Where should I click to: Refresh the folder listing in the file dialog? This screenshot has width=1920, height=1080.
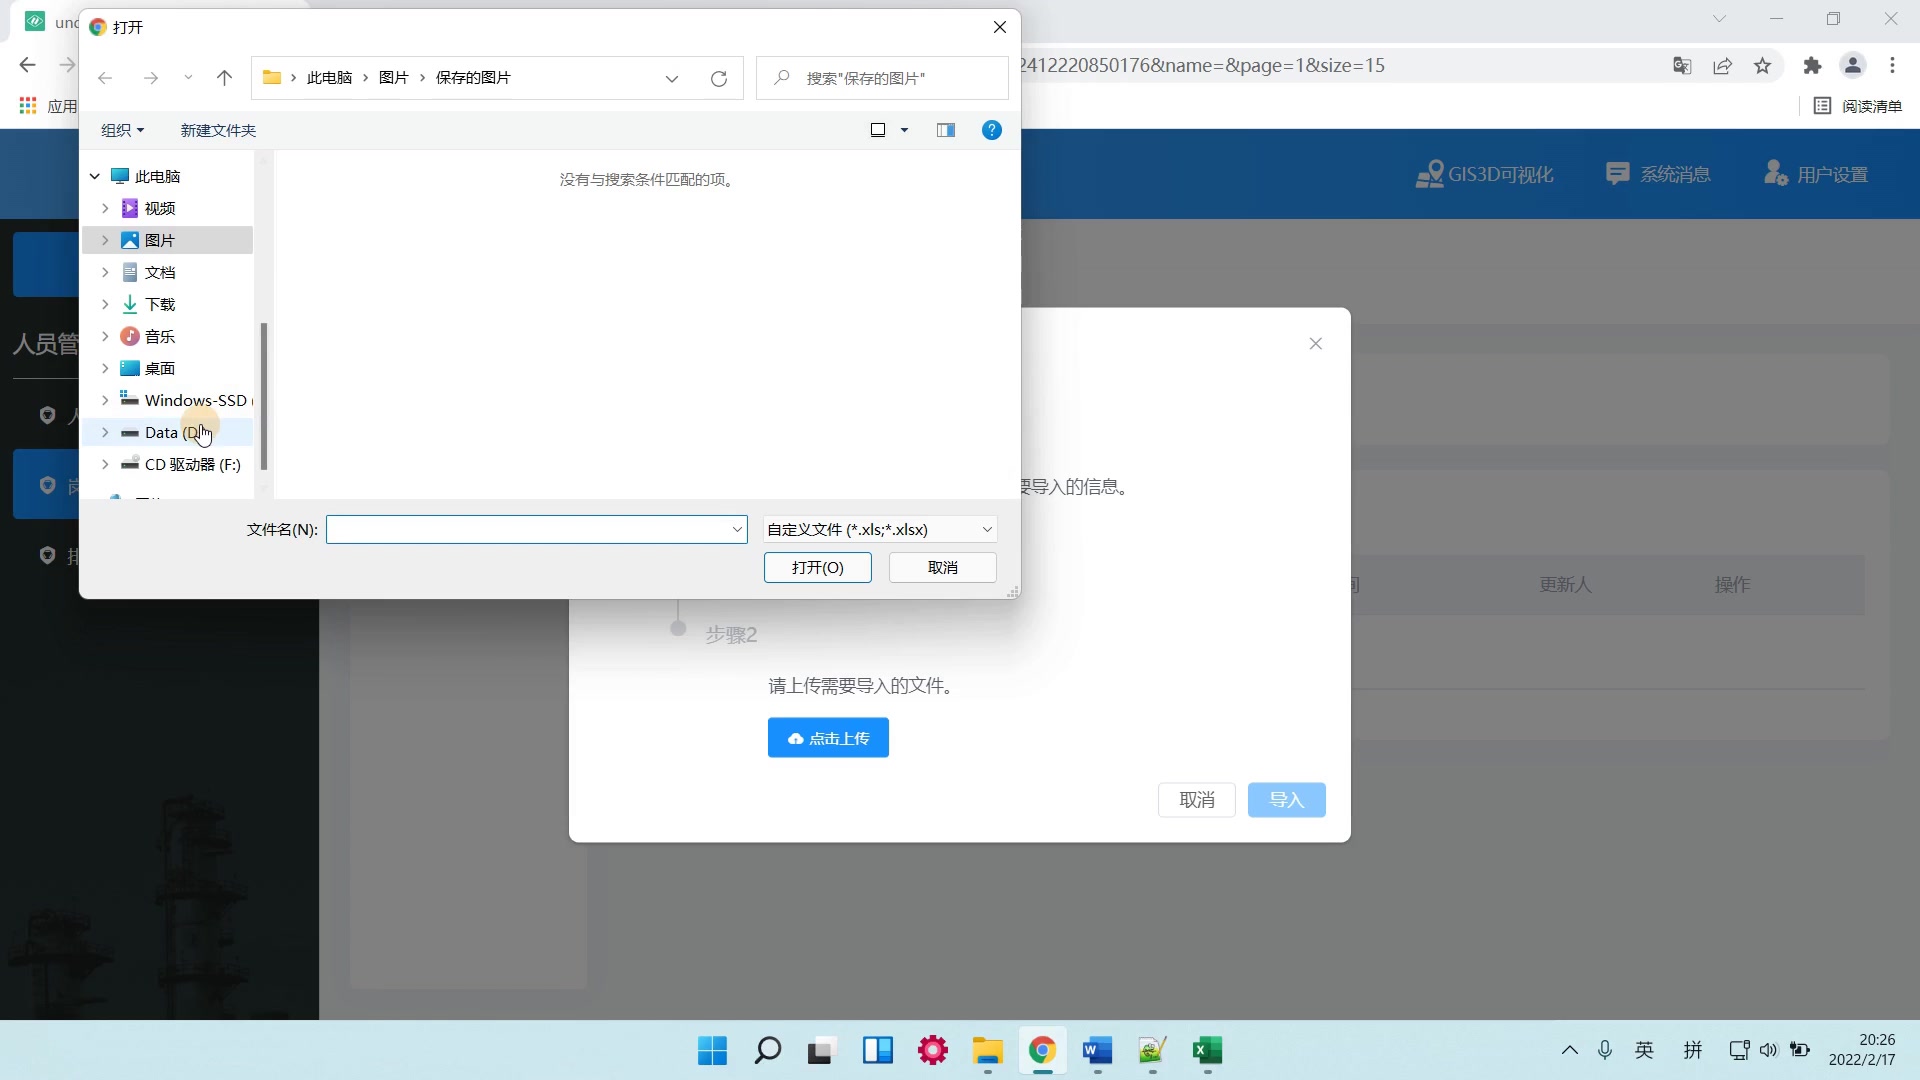click(718, 78)
